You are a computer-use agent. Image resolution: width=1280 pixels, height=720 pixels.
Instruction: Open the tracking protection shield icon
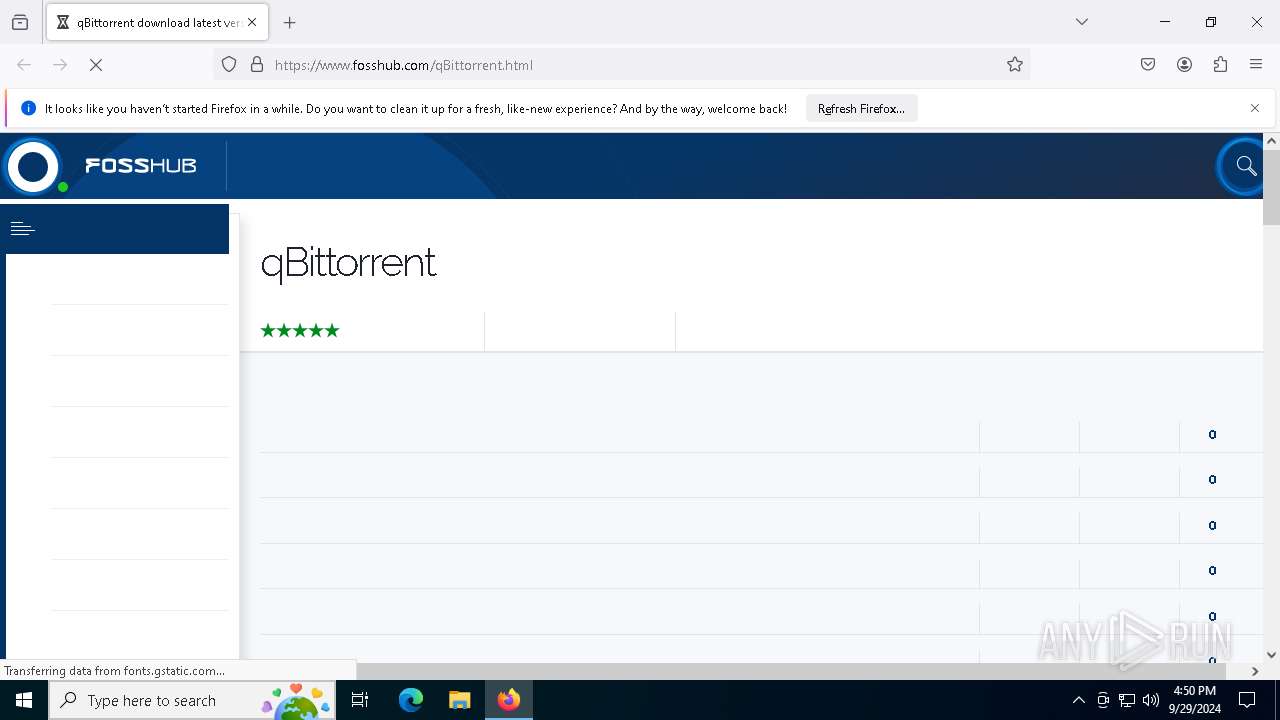tap(229, 65)
